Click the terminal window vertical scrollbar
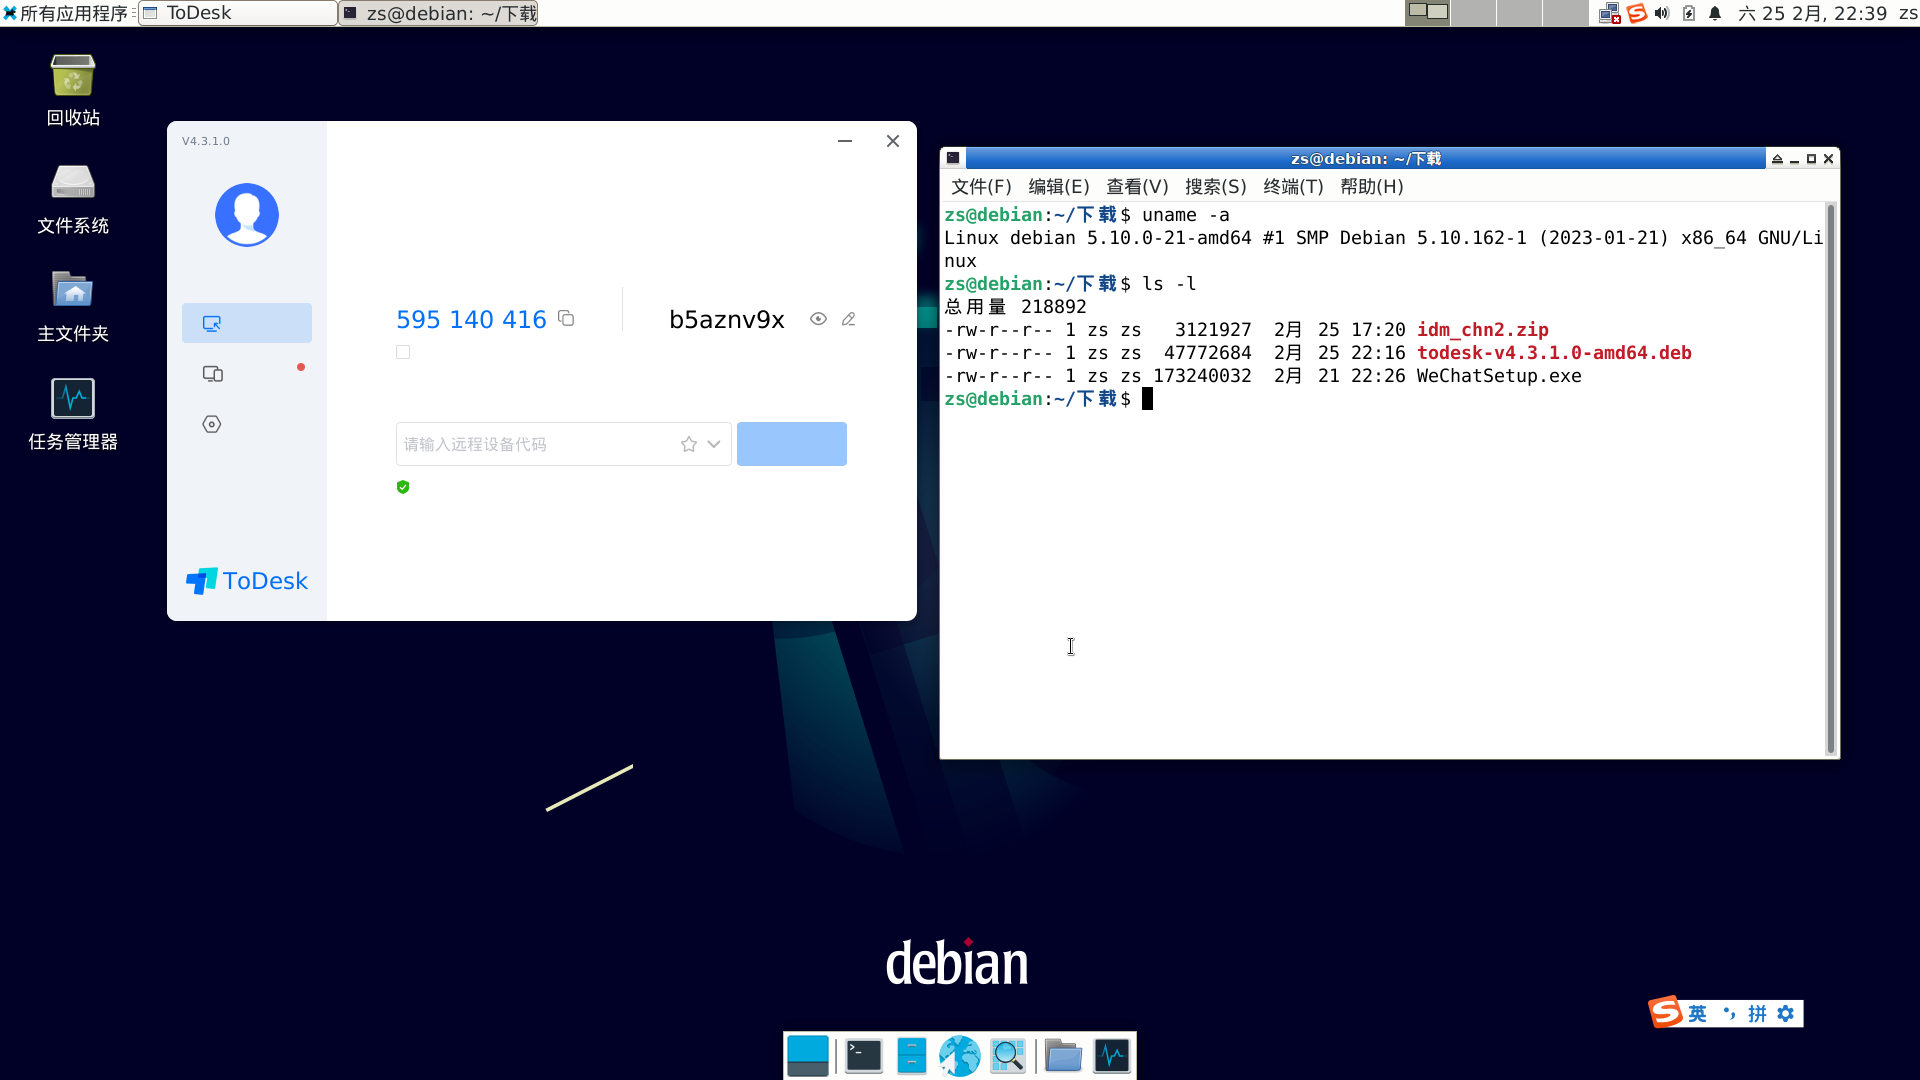Viewport: 1920px width, 1080px height. point(1830,480)
